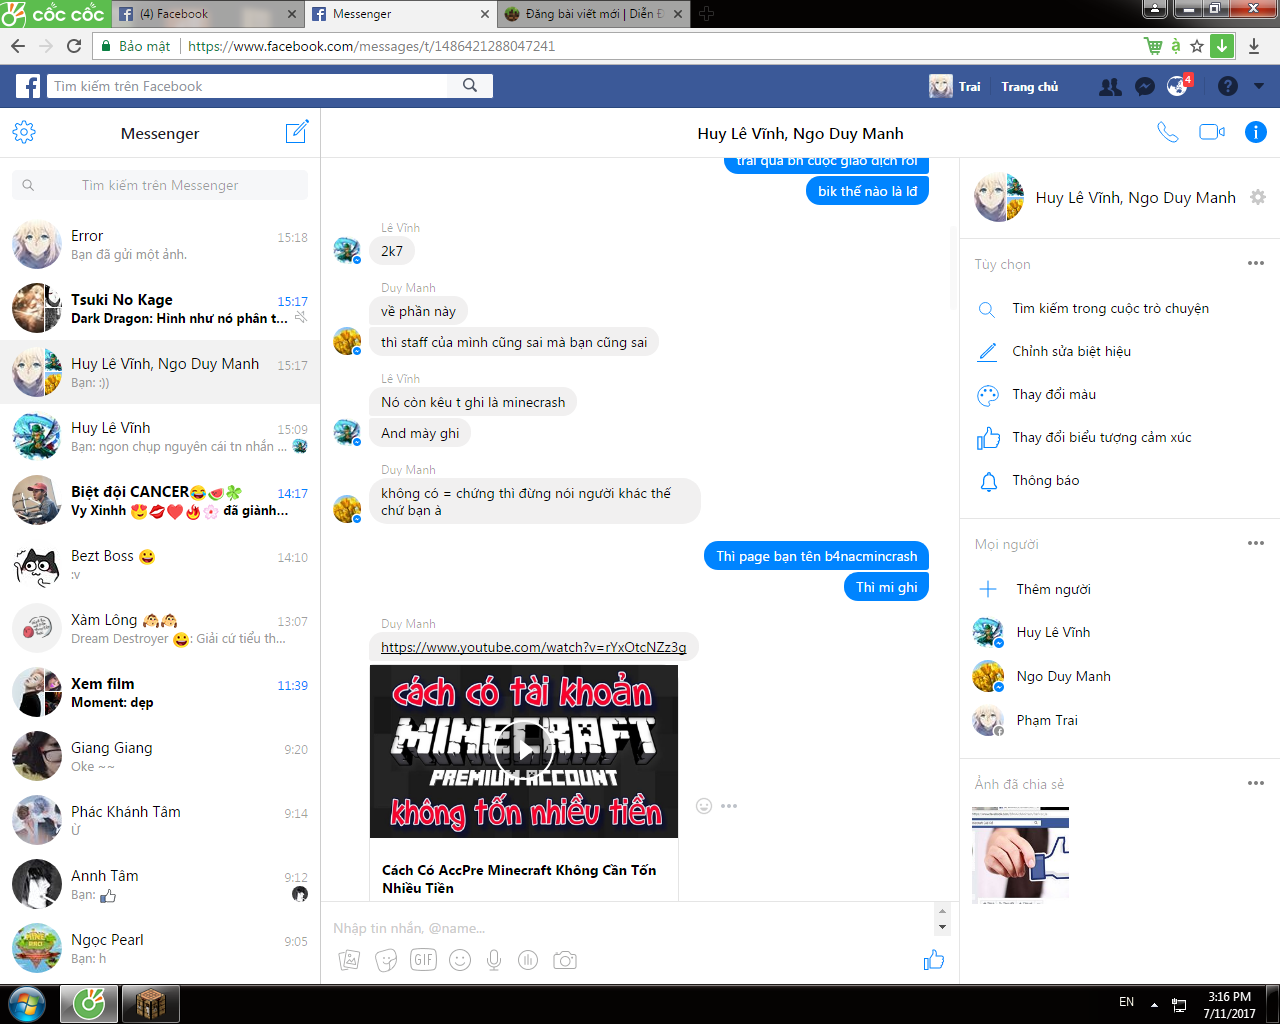
Task: Open the Ngọc Pearl conversation
Action: tap(160, 949)
